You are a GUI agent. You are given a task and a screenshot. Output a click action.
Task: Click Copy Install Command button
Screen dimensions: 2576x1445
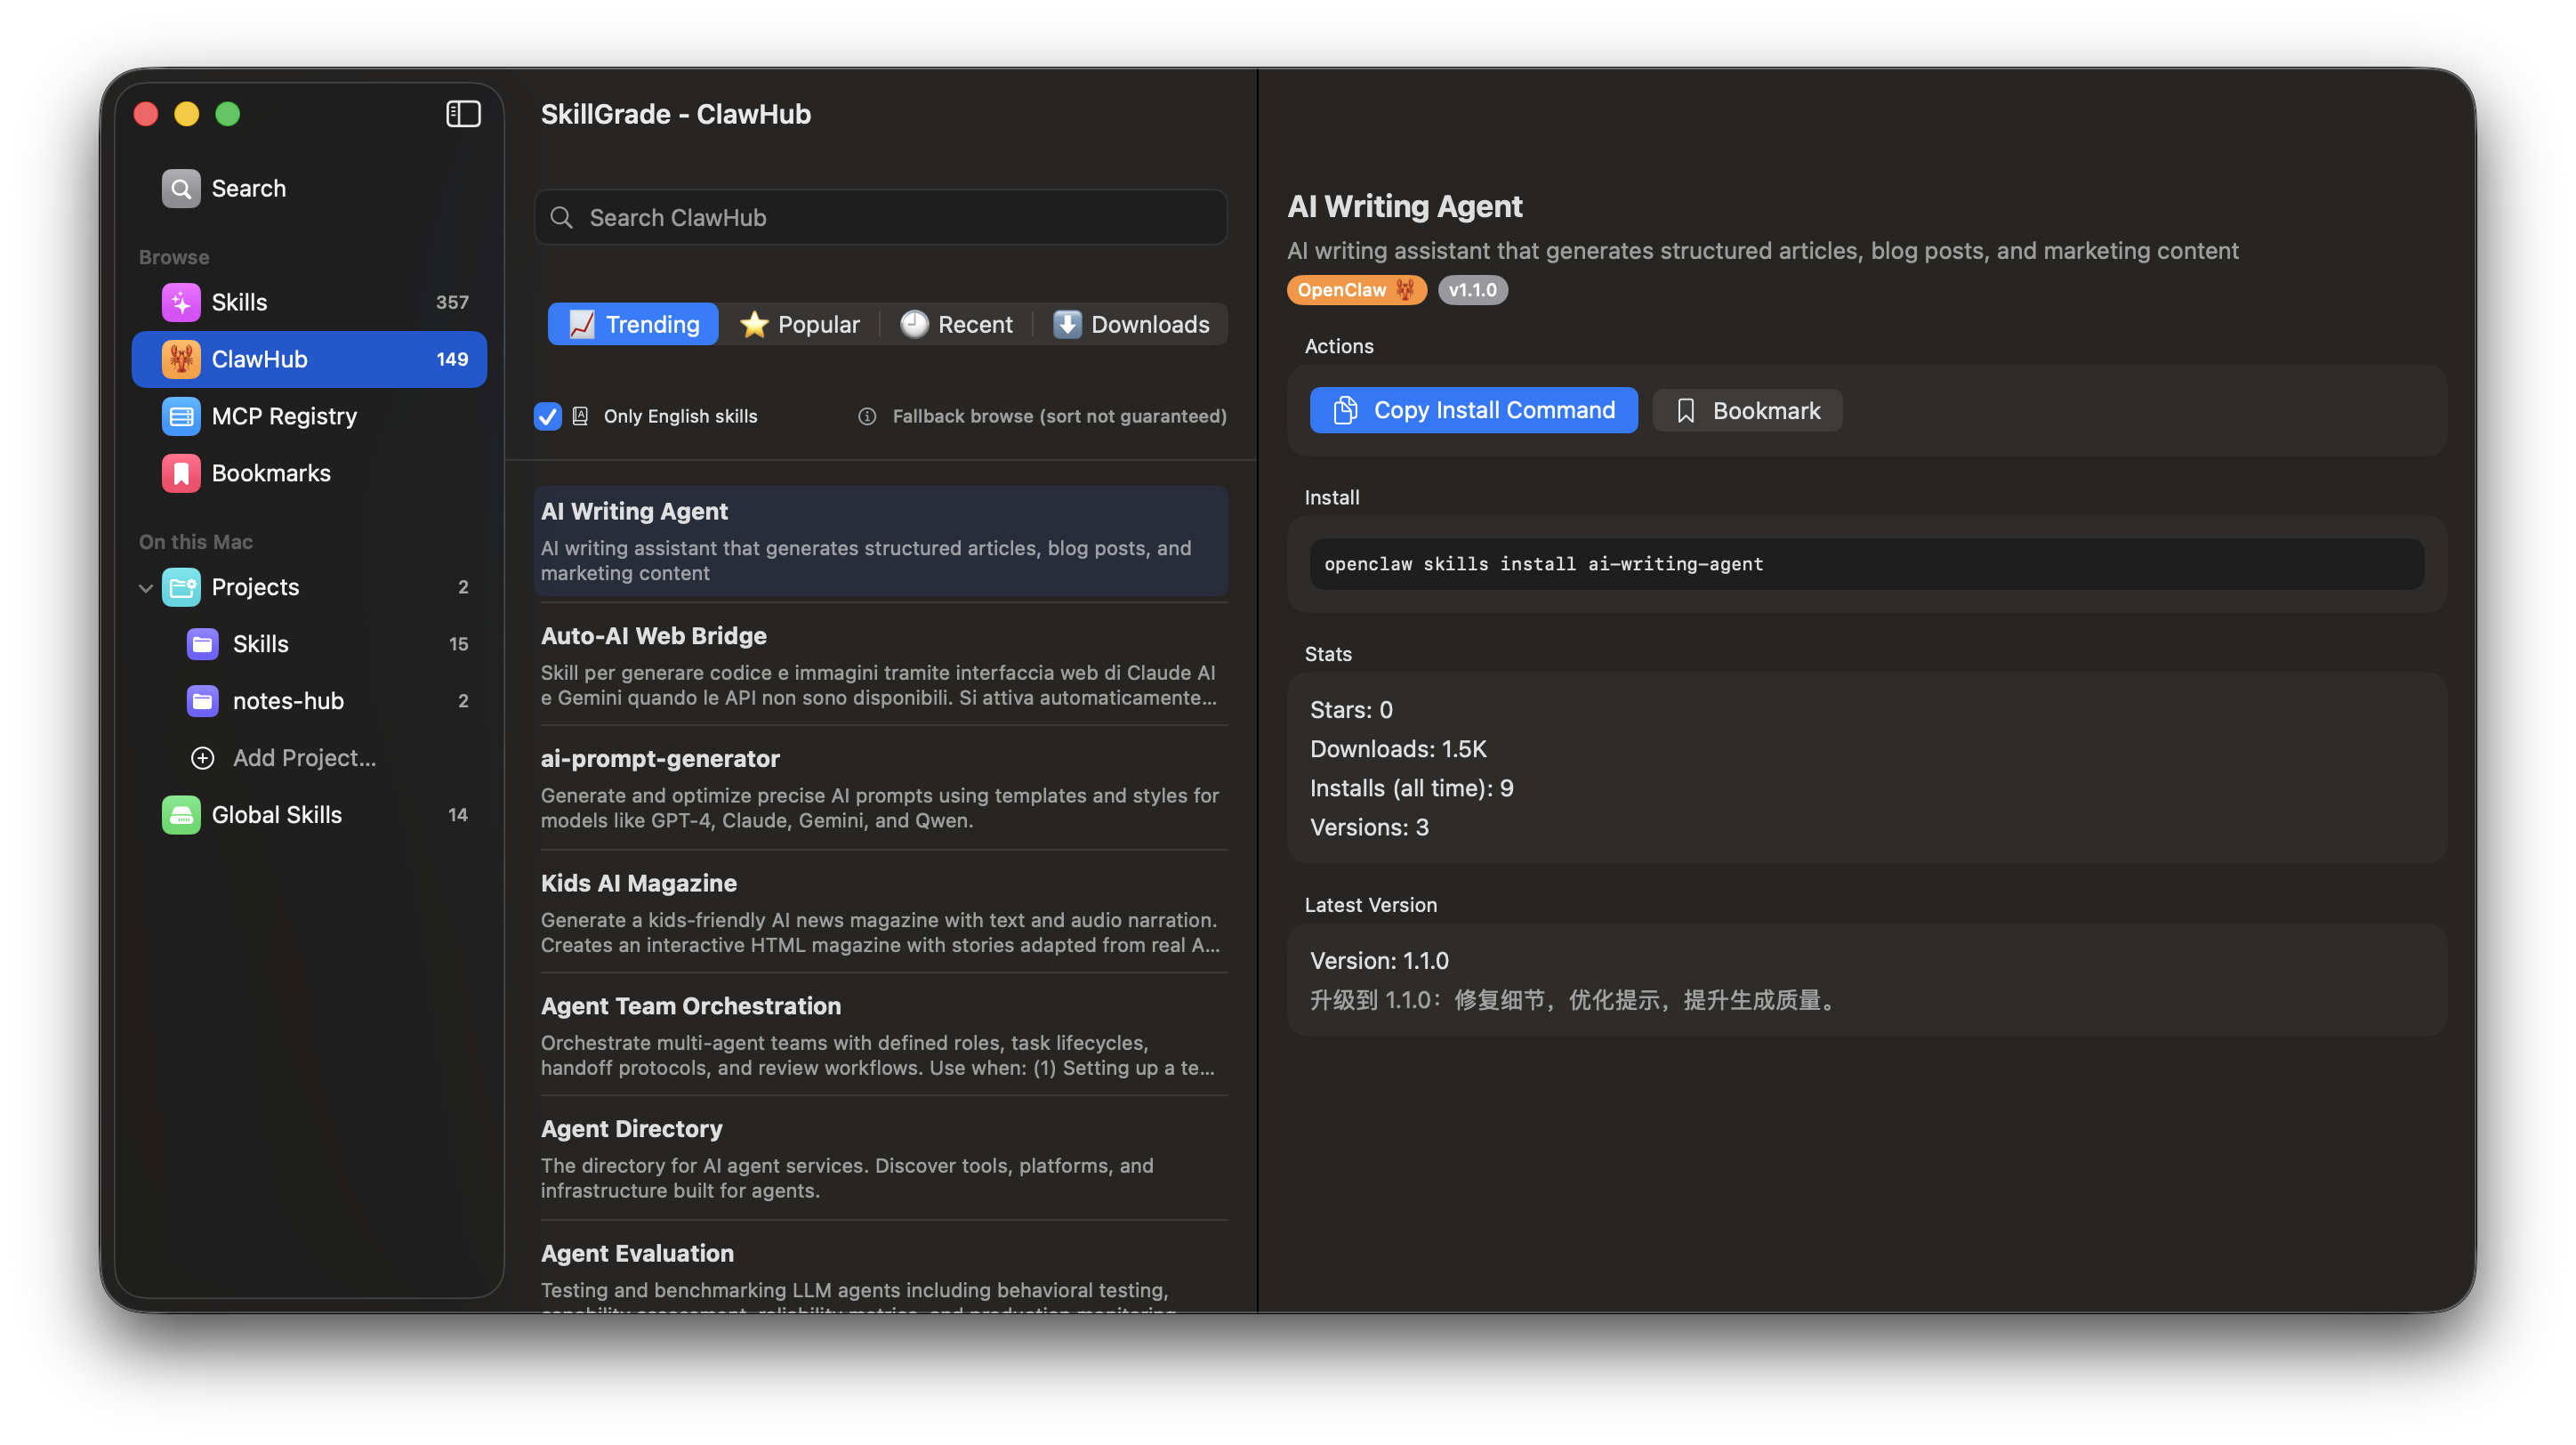pos(1473,410)
